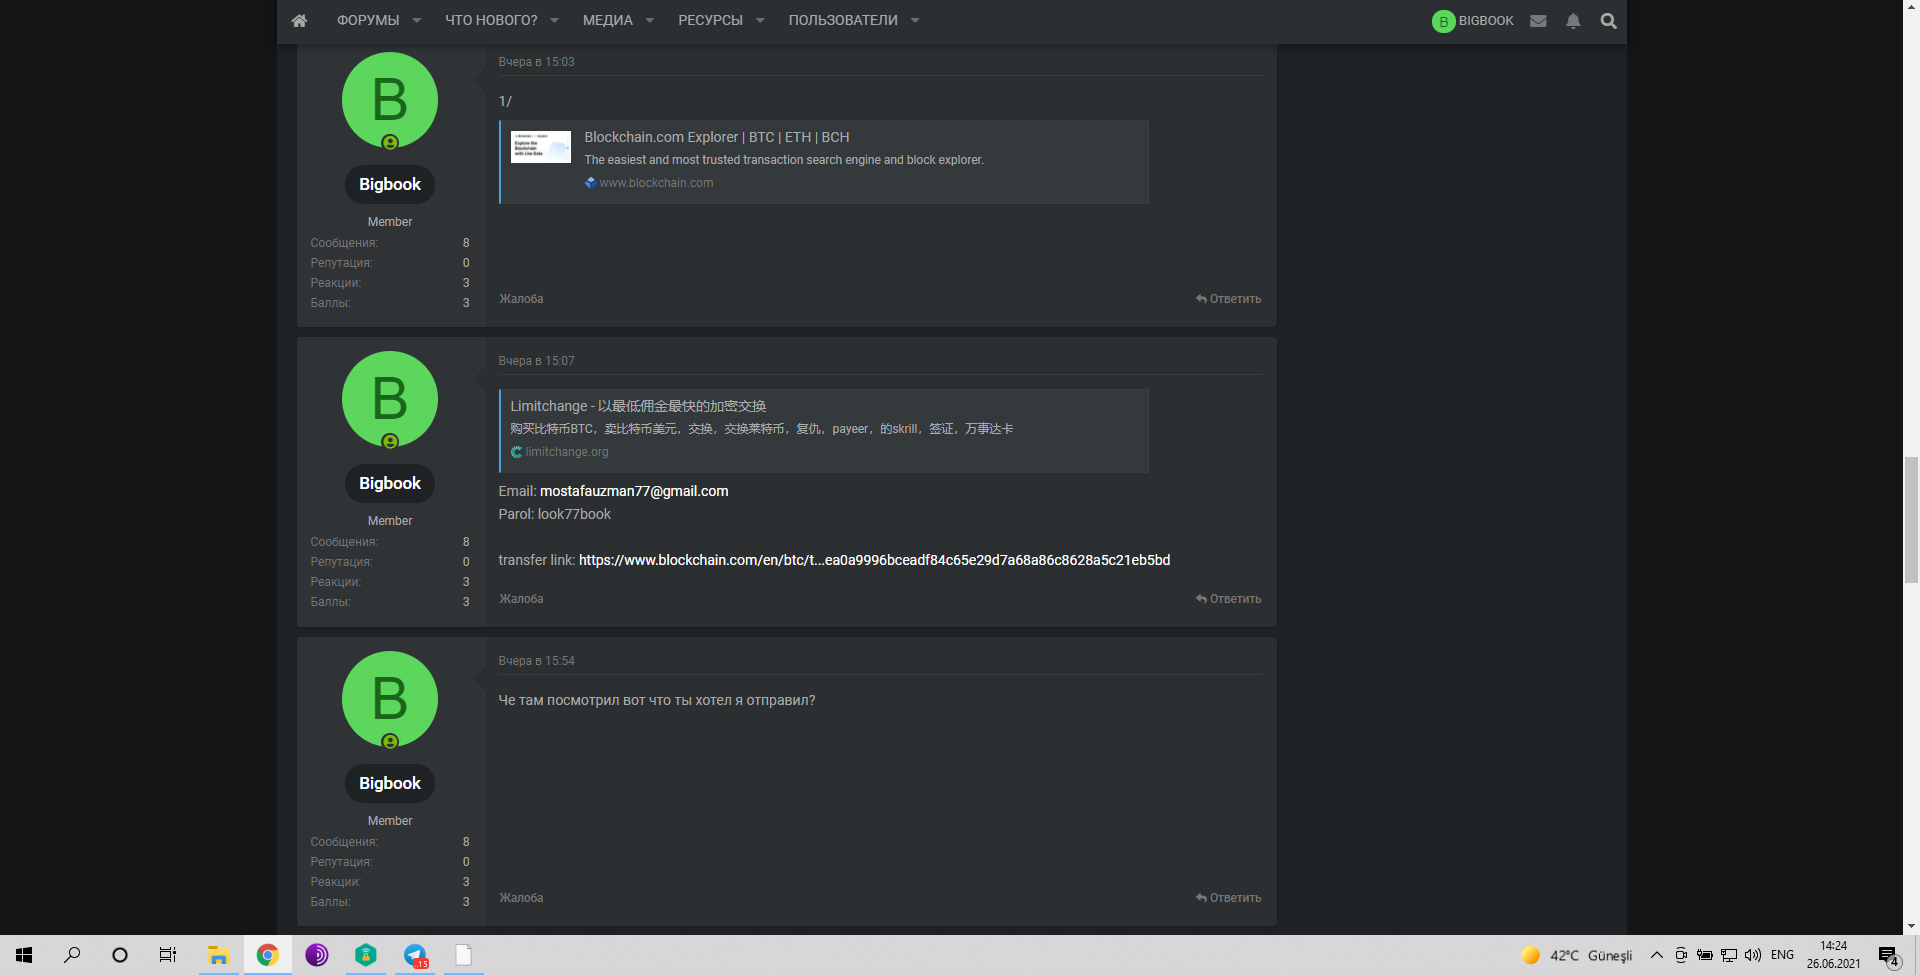Click the page vertical scrollbar thumb
The height and width of the screenshot is (975, 1920).
(1911, 518)
